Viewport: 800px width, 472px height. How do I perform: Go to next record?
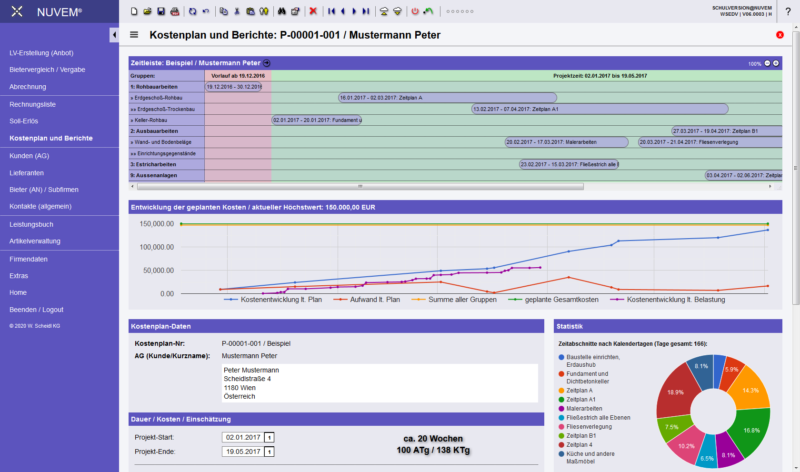coord(354,11)
